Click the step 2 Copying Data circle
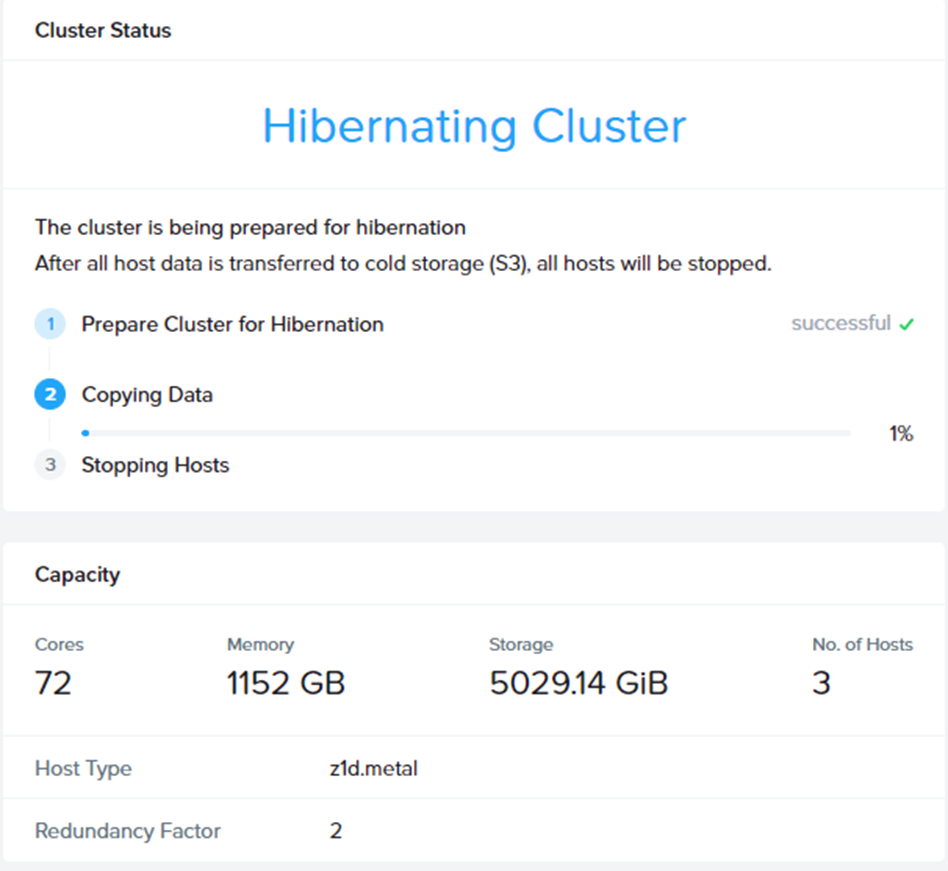This screenshot has width=948, height=871. click(50, 395)
